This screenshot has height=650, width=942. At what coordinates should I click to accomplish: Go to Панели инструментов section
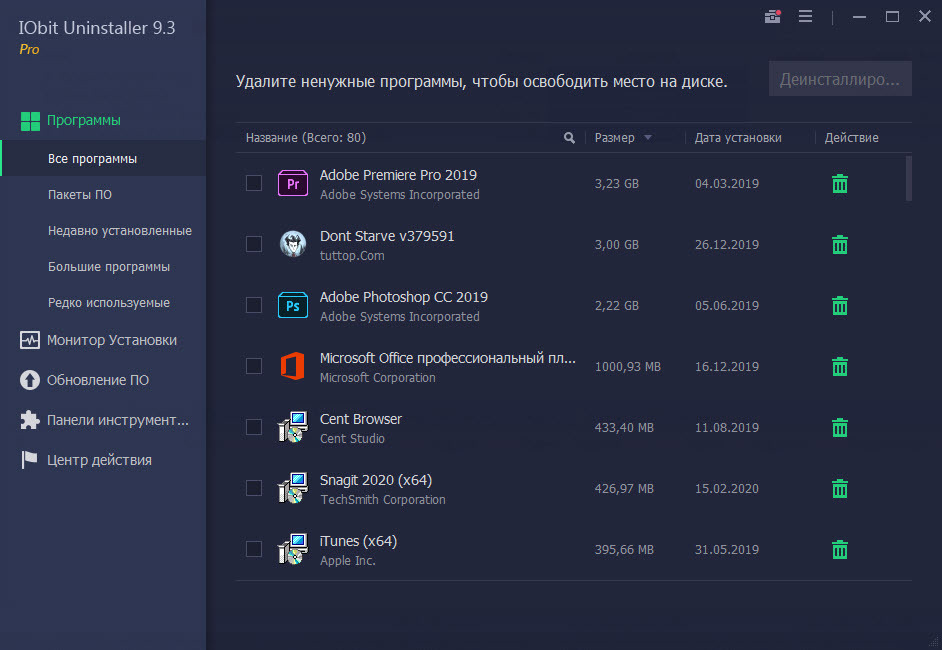point(118,420)
